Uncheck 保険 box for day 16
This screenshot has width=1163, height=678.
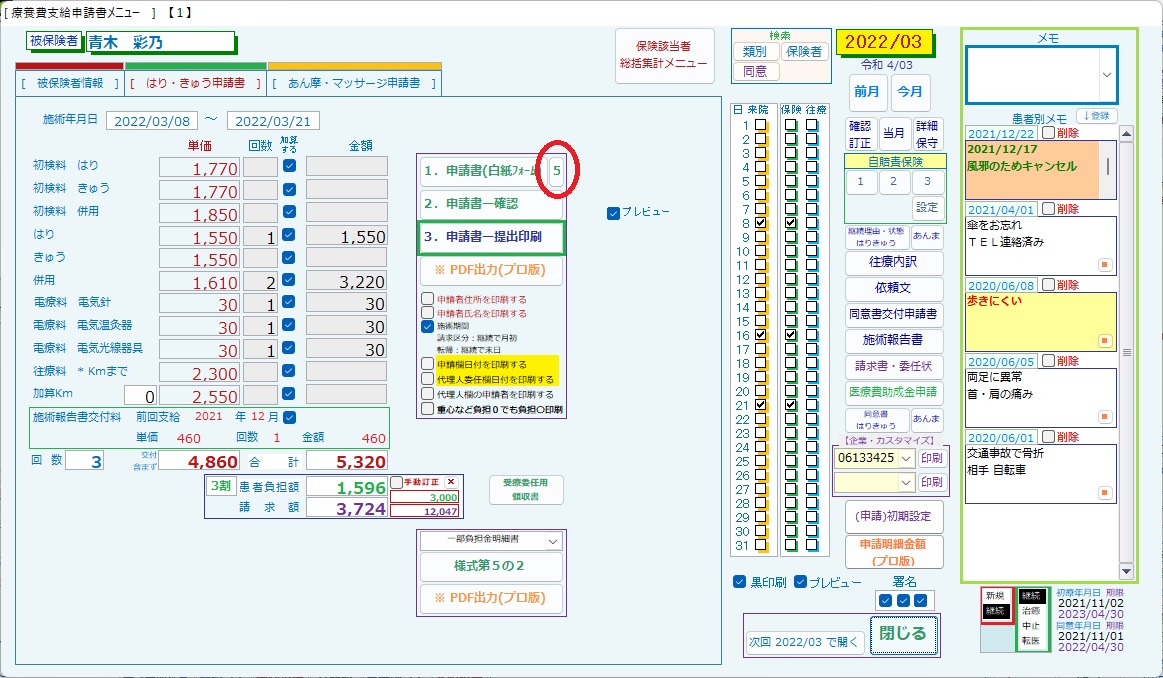click(x=791, y=335)
